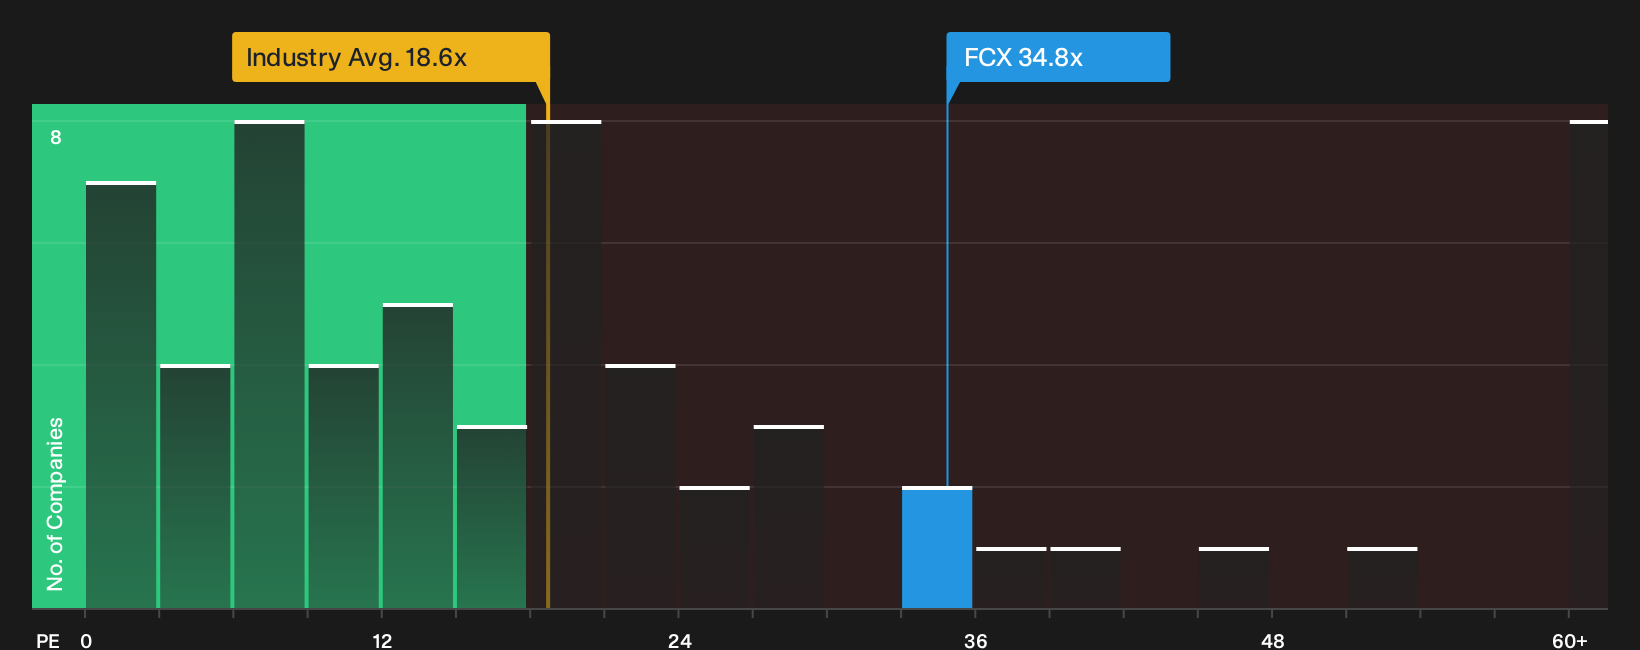Click the x-axis tick label 0
This screenshot has height=650, width=1640.
tap(86, 640)
